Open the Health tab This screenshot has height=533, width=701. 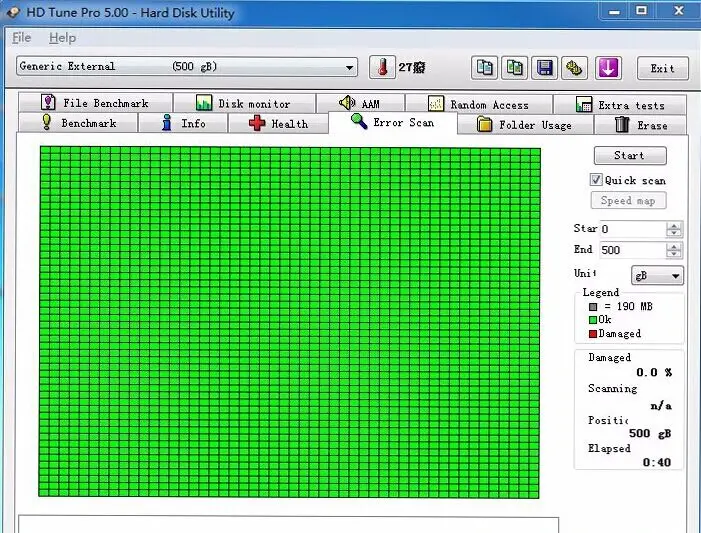pyautogui.click(x=278, y=123)
